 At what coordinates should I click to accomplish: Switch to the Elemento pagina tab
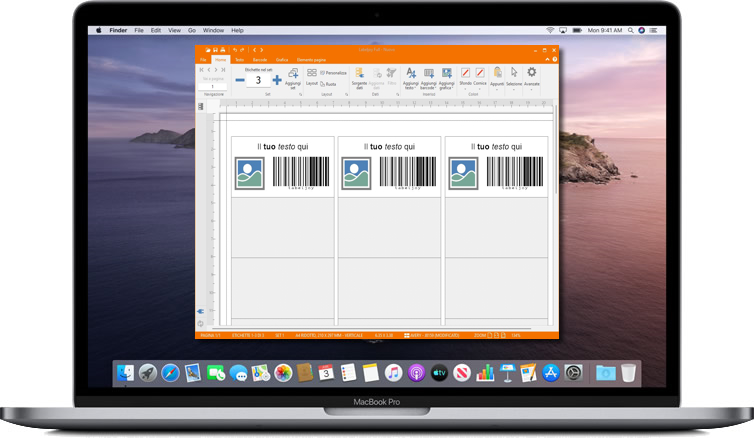[x=311, y=60]
